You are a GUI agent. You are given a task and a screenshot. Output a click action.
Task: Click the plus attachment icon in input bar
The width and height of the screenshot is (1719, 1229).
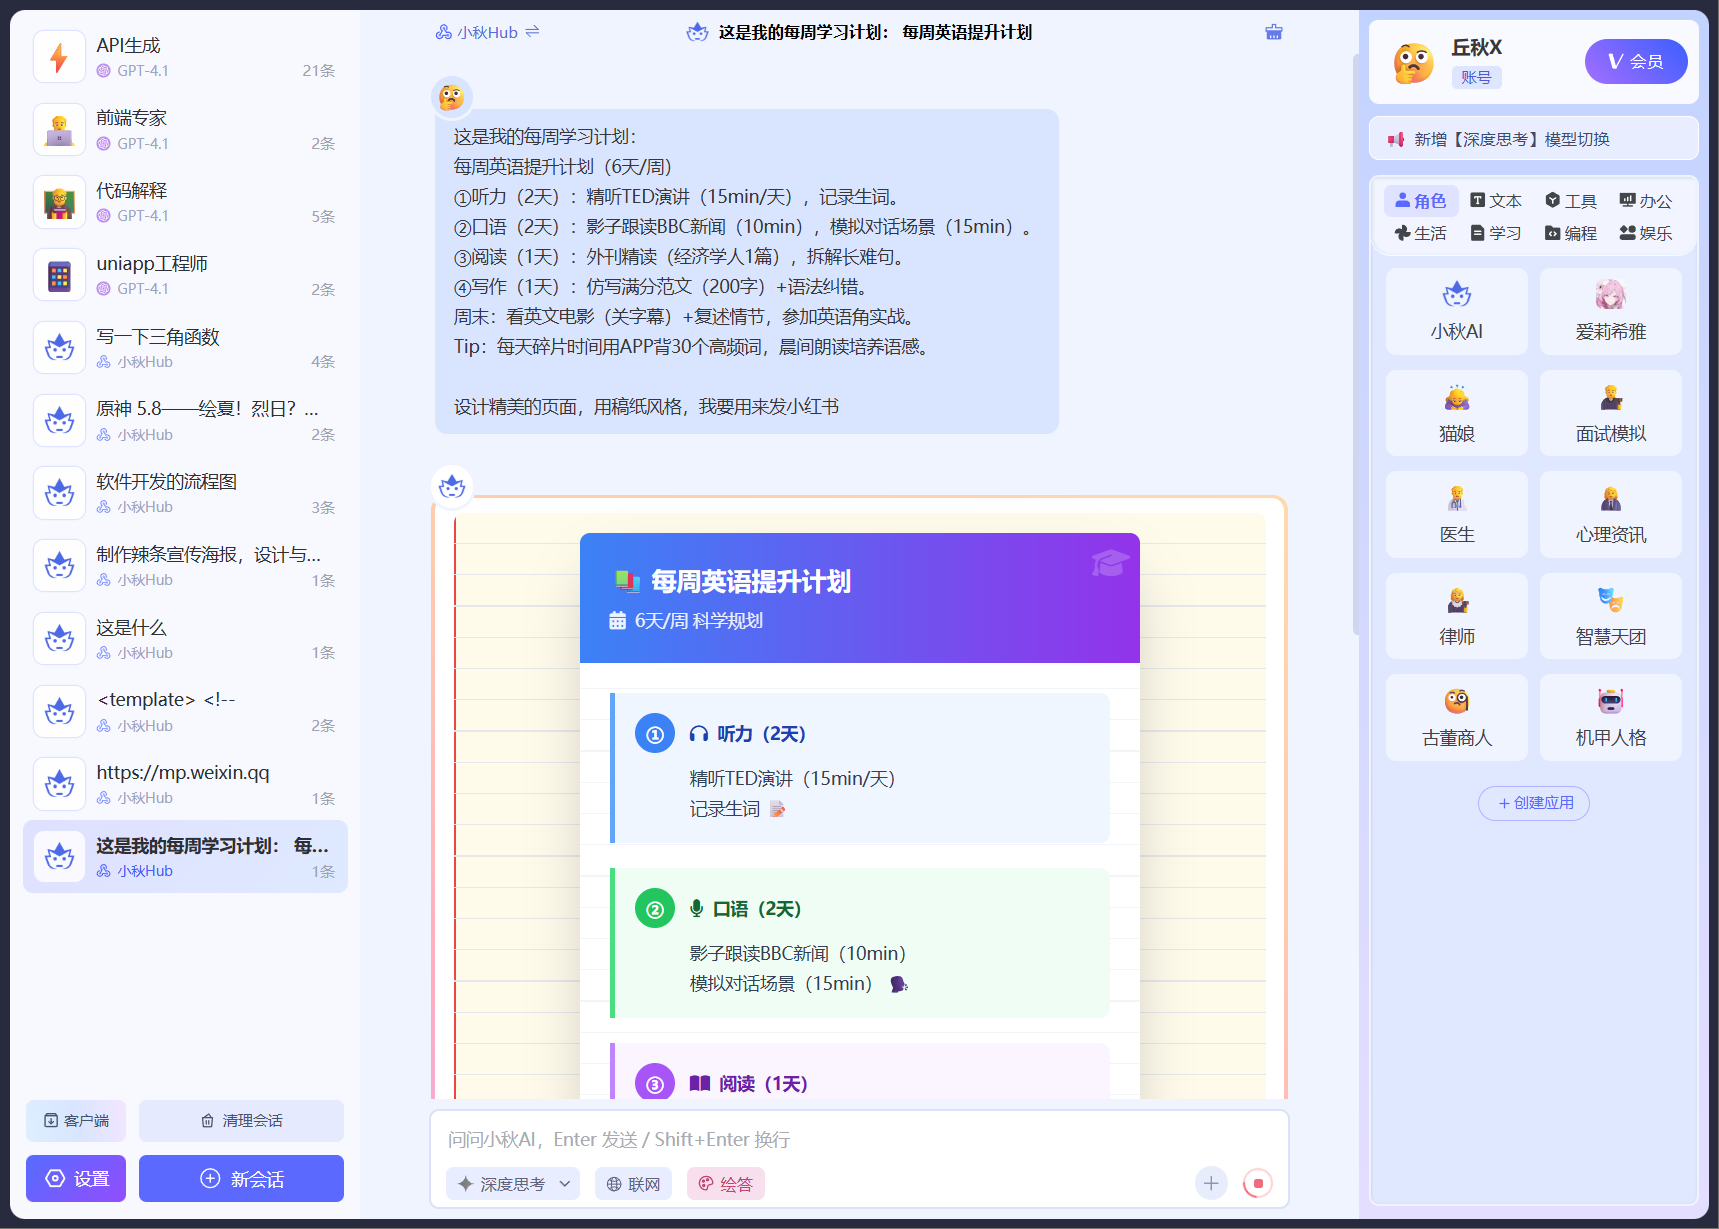pos(1210,1184)
